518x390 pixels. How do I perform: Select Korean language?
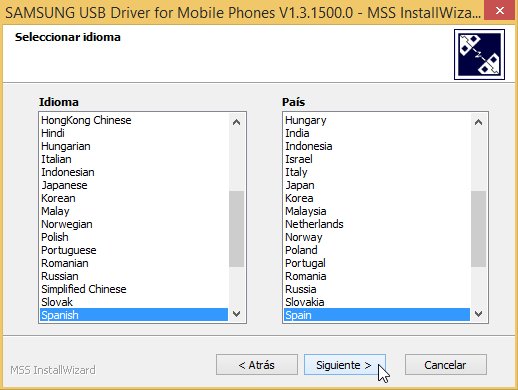tap(134, 198)
